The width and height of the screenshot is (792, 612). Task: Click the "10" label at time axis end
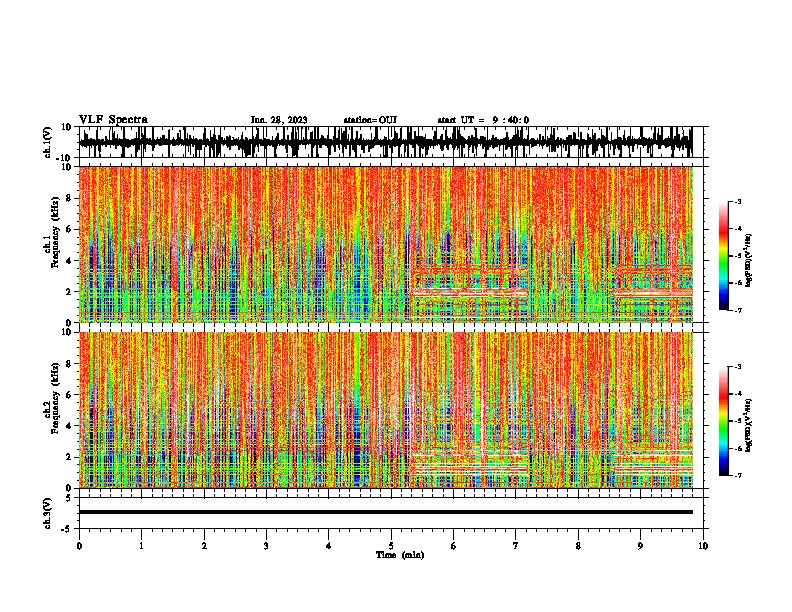(x=703, y=546)
